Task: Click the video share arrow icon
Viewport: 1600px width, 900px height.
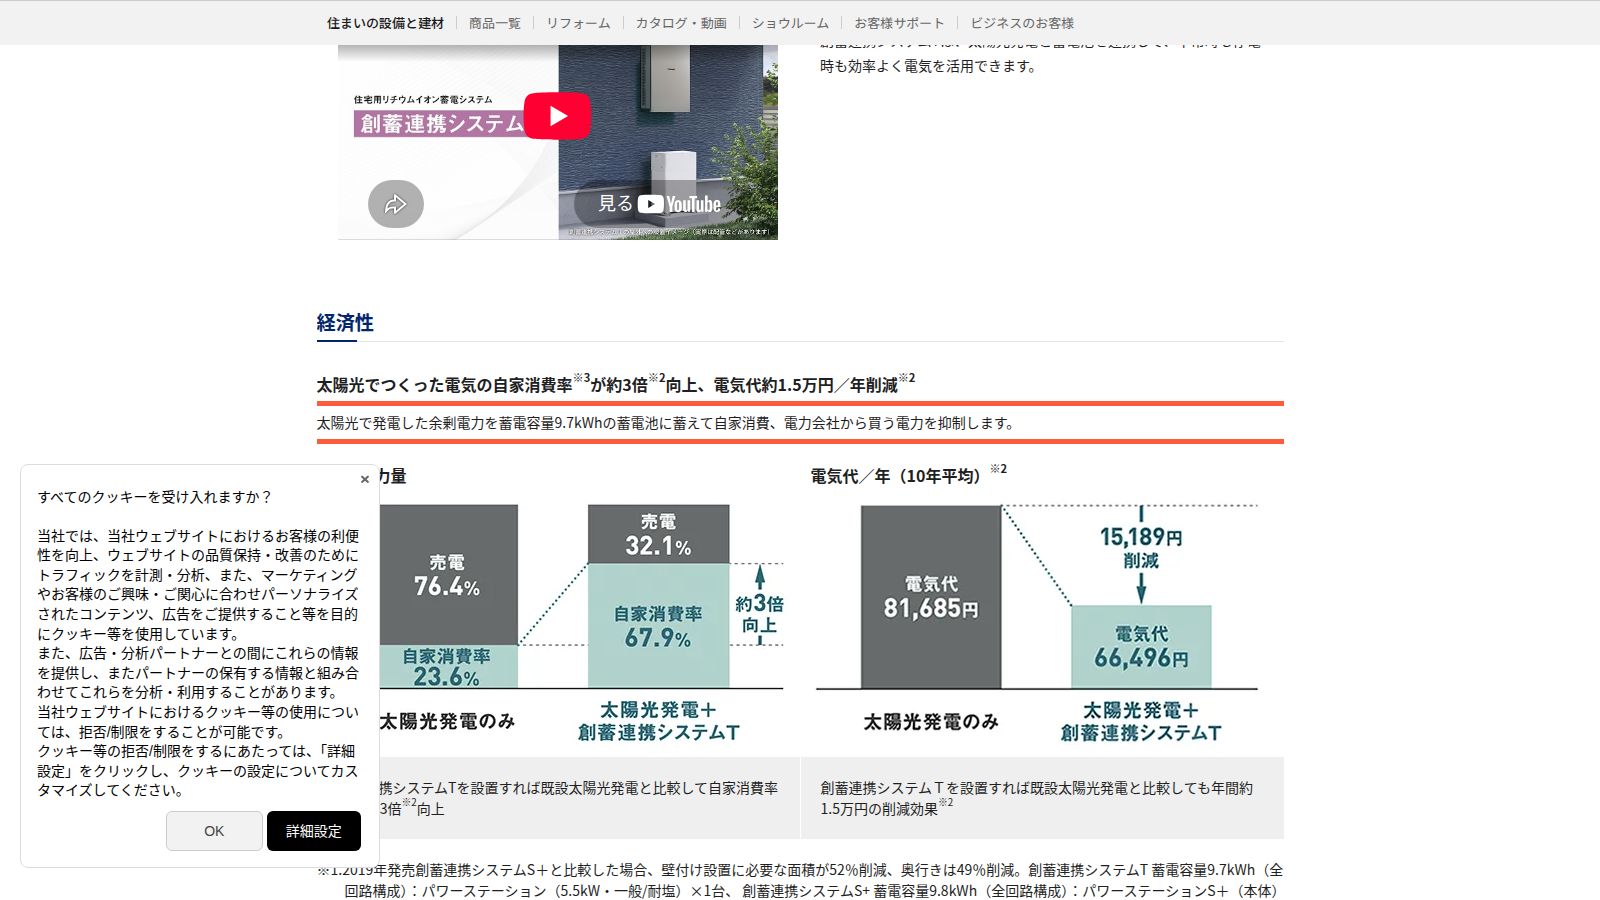Action: [396, 204]
